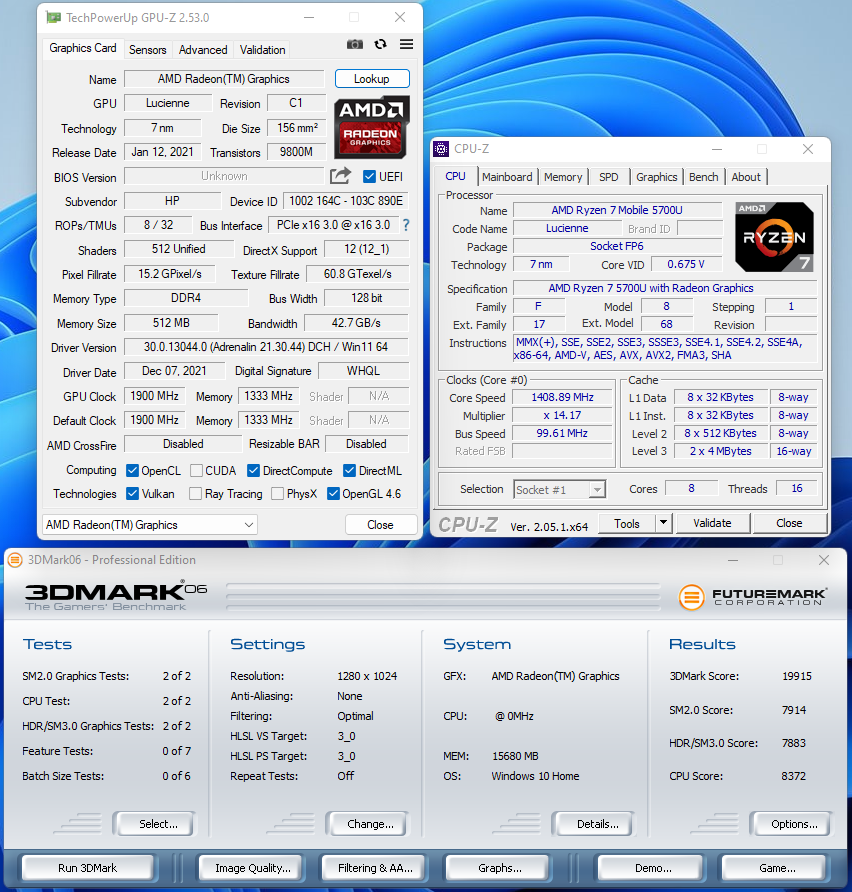Click the Lookup button in GPU-Z
This screenshot has height=892, width=852.
point(372,79)
